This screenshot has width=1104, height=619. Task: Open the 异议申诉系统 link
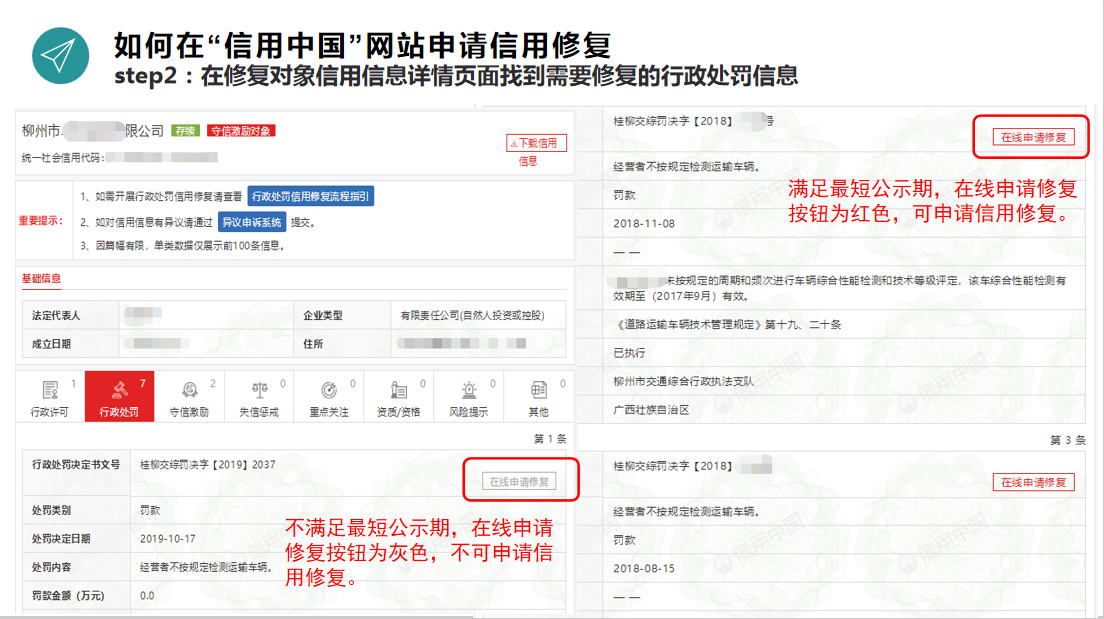click(252, 222)
